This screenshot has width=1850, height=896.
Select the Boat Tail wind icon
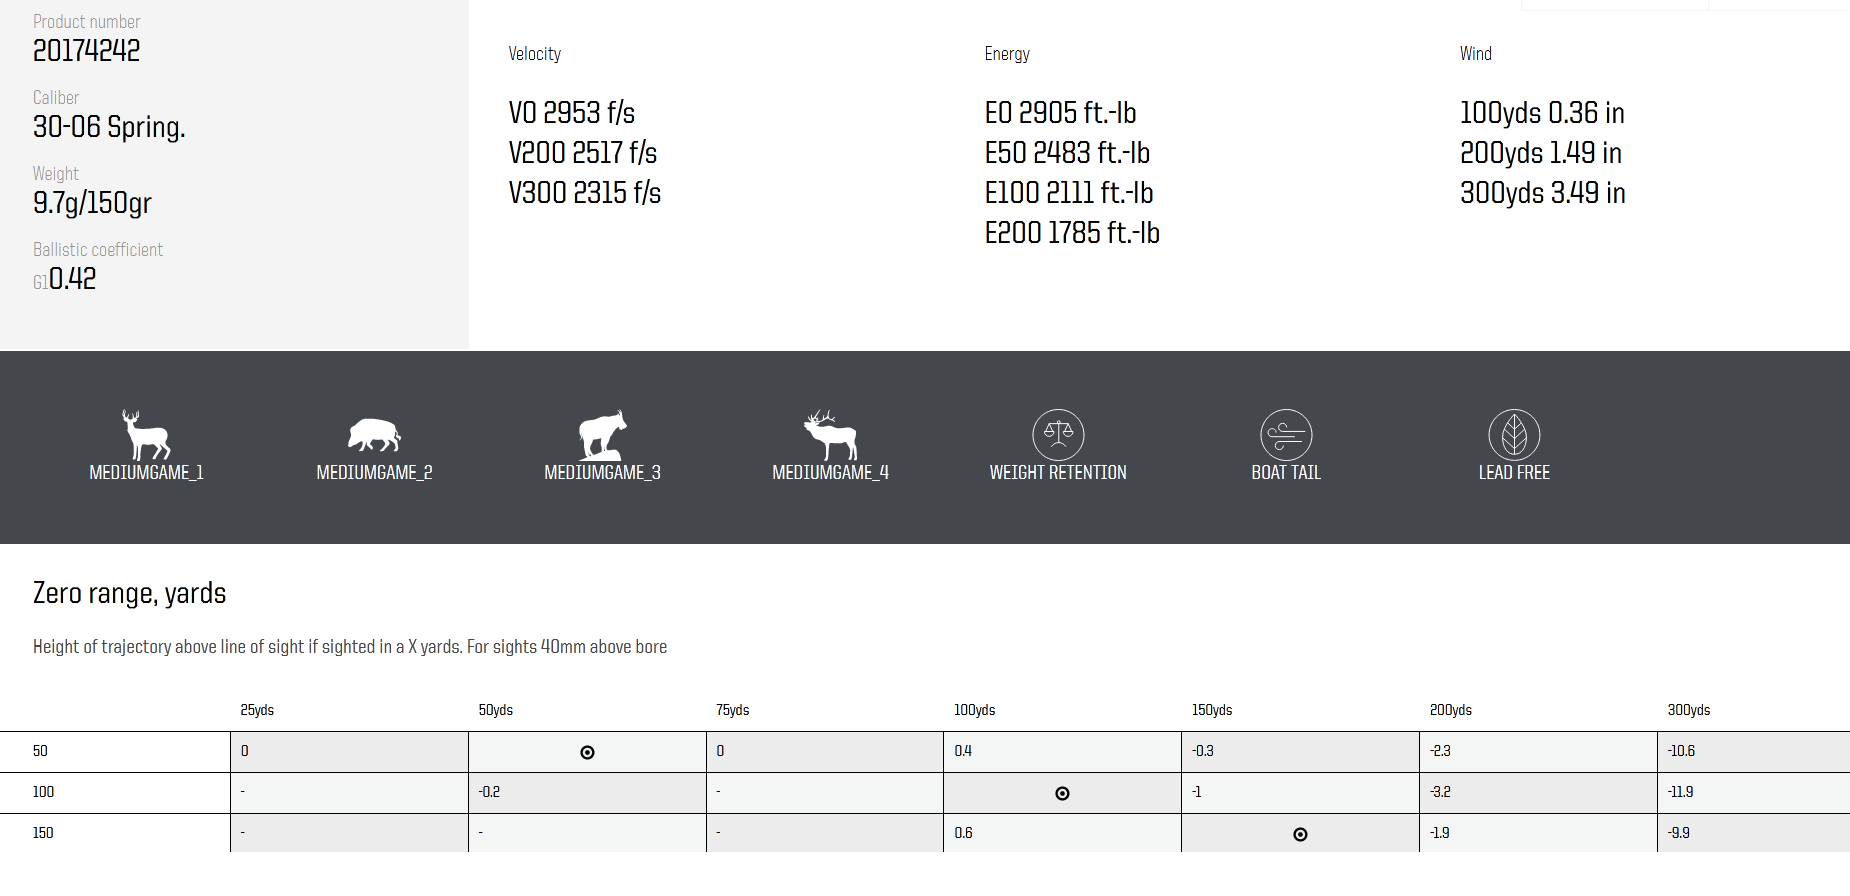tap(1286, 434)
